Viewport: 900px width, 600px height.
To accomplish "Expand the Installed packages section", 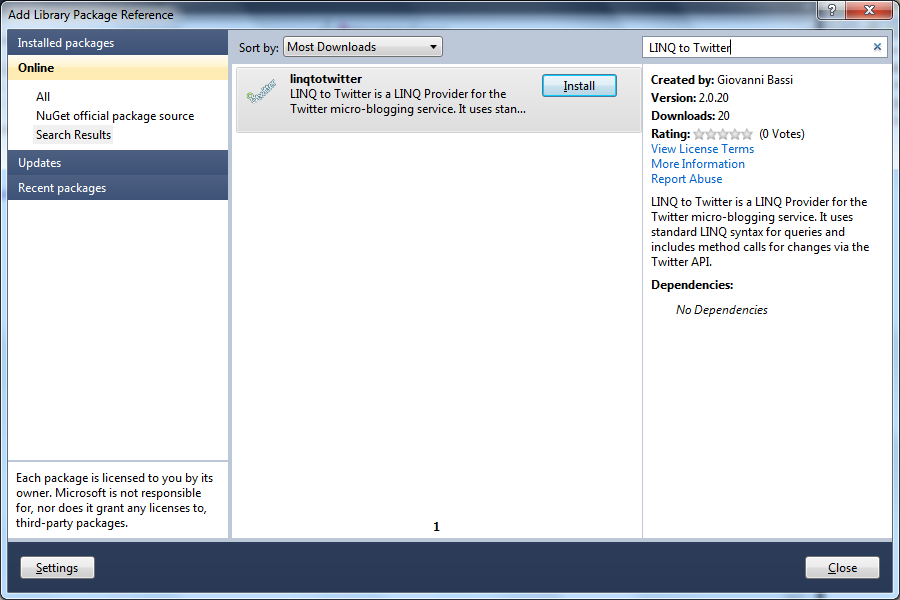I will (118, 43).
